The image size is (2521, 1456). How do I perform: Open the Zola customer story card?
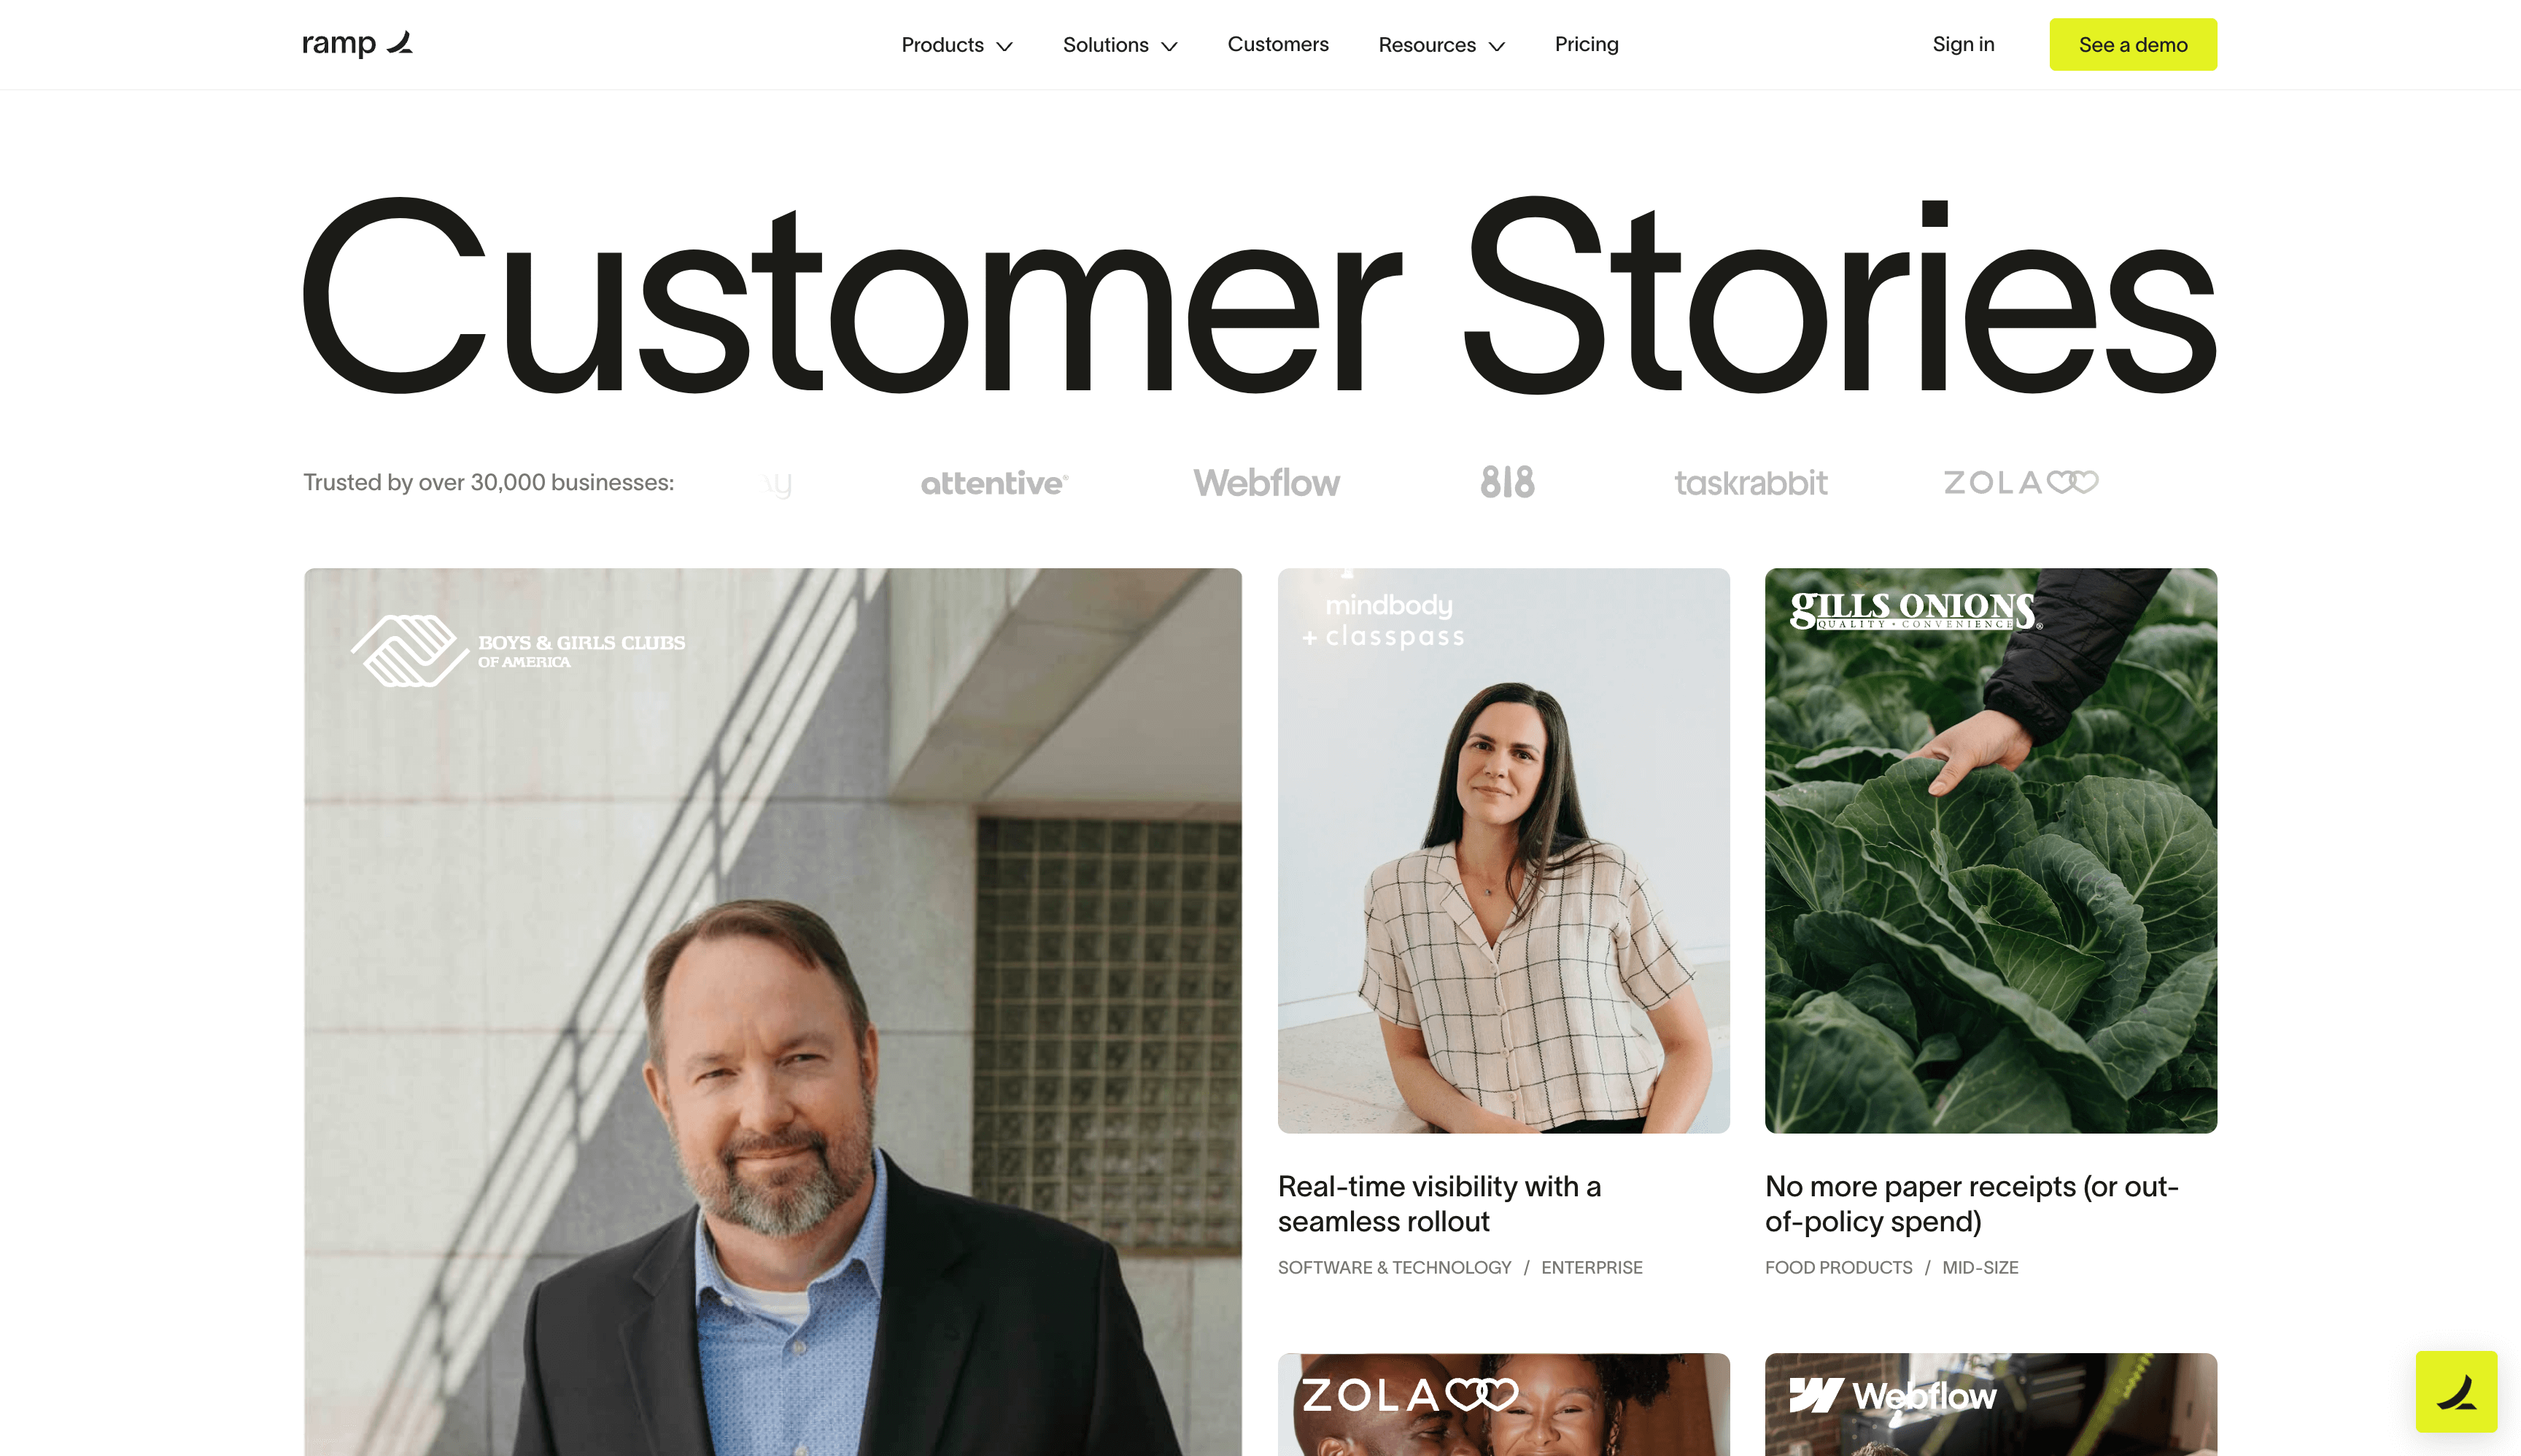coord(1503,1404)
